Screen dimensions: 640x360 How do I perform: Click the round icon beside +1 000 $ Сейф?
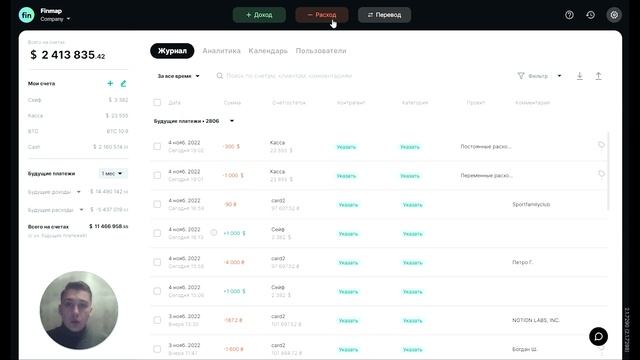pos(213,232)
